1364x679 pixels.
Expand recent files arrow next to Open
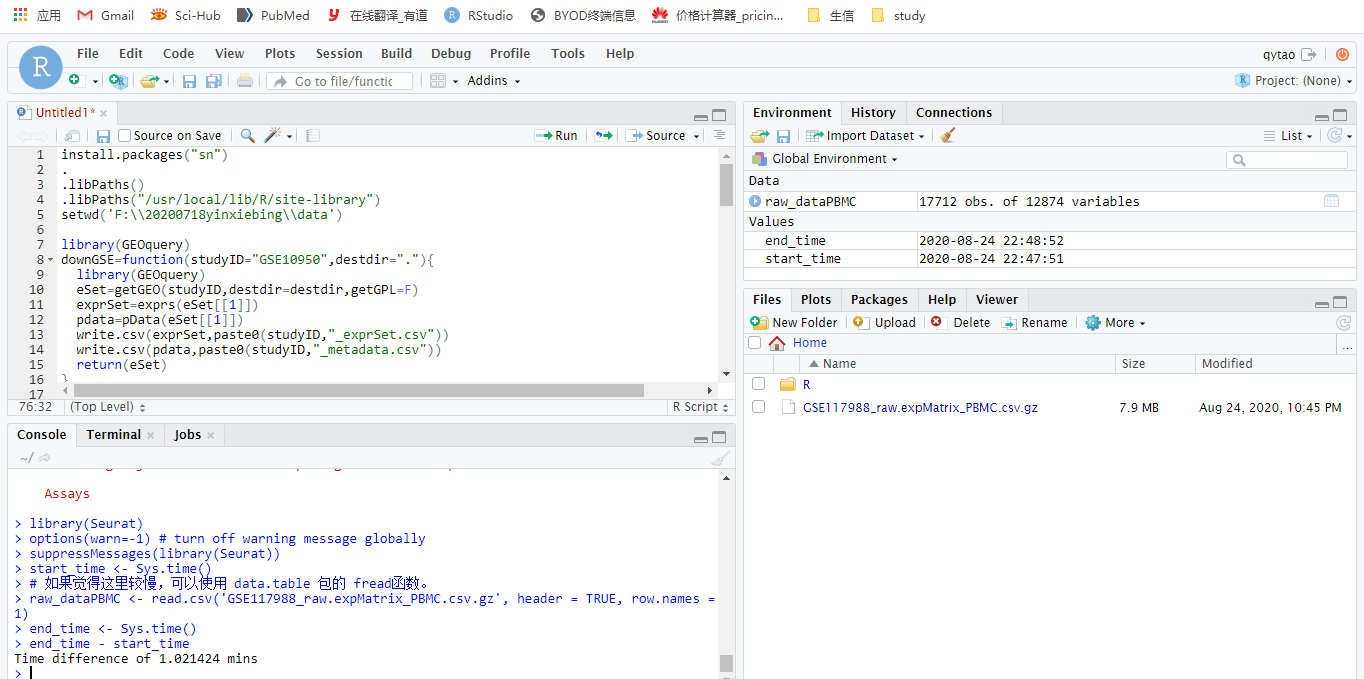point(167,81)
